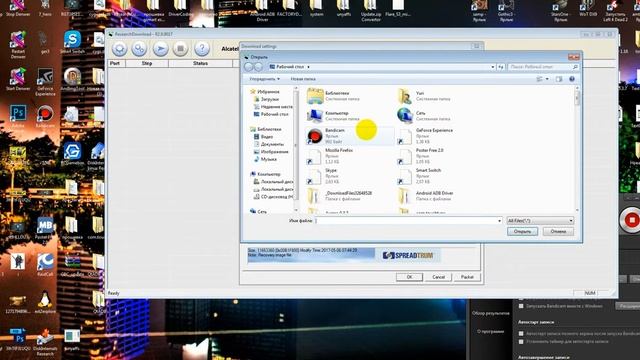This screenshot has height=360, width=640.
Task: Open the view options dropdown arrow
Action: click(x=547, y=79)
